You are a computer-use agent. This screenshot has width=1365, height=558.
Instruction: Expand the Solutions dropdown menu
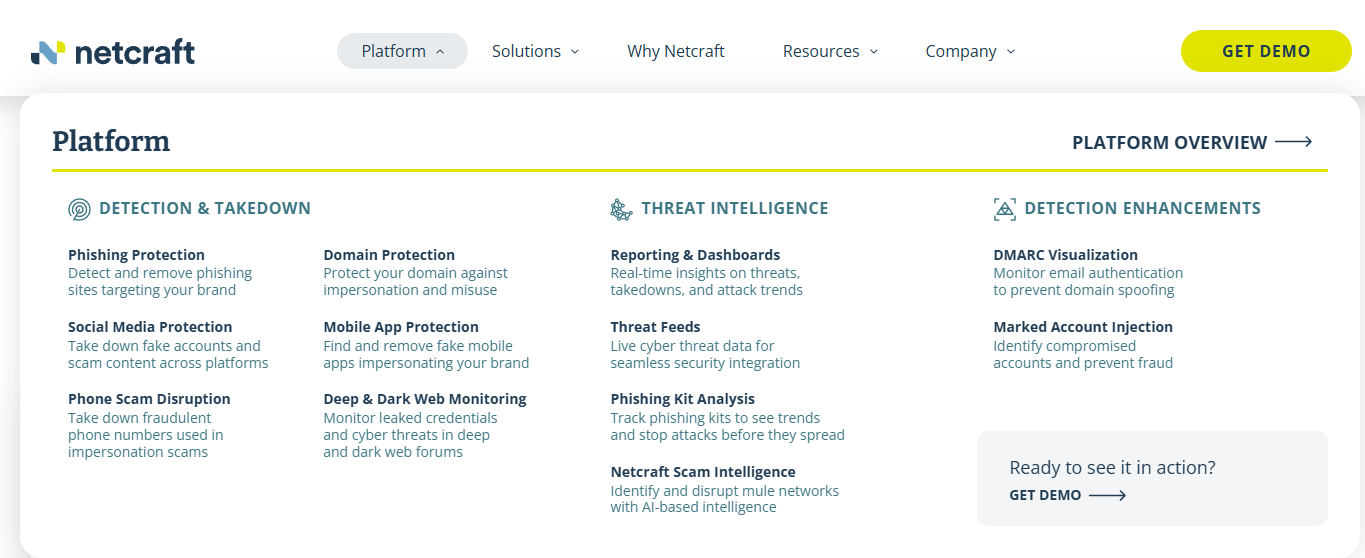[535, 51]
